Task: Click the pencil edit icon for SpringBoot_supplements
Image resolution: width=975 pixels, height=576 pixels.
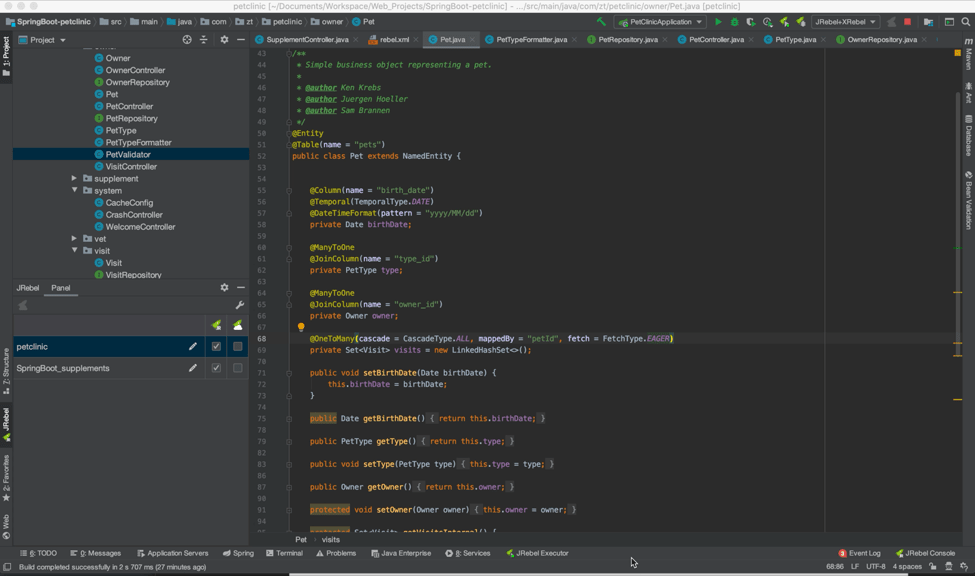Action: [x=193, y=368]
